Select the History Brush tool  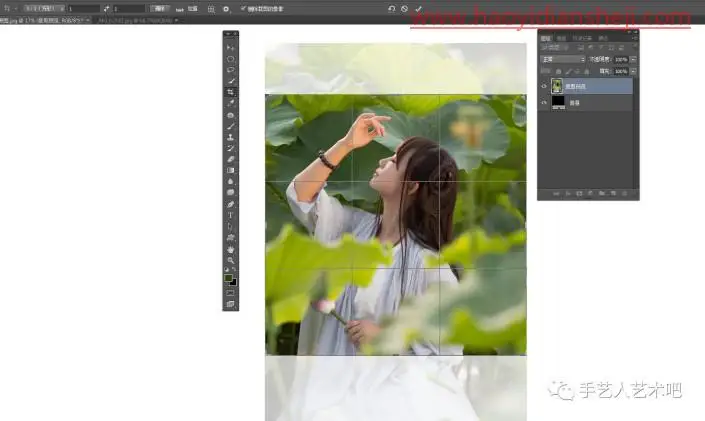pyautogui.click(x=231, y=148)
